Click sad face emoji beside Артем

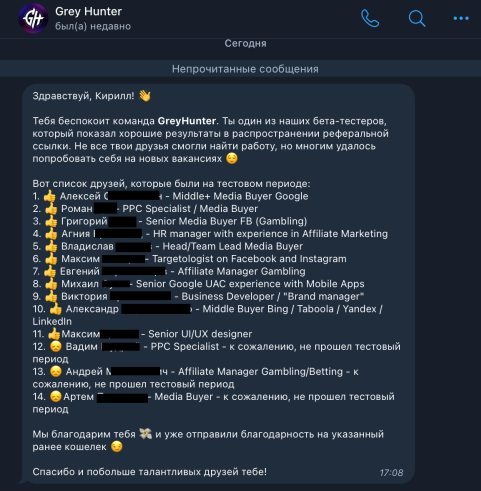click(56, 396)
